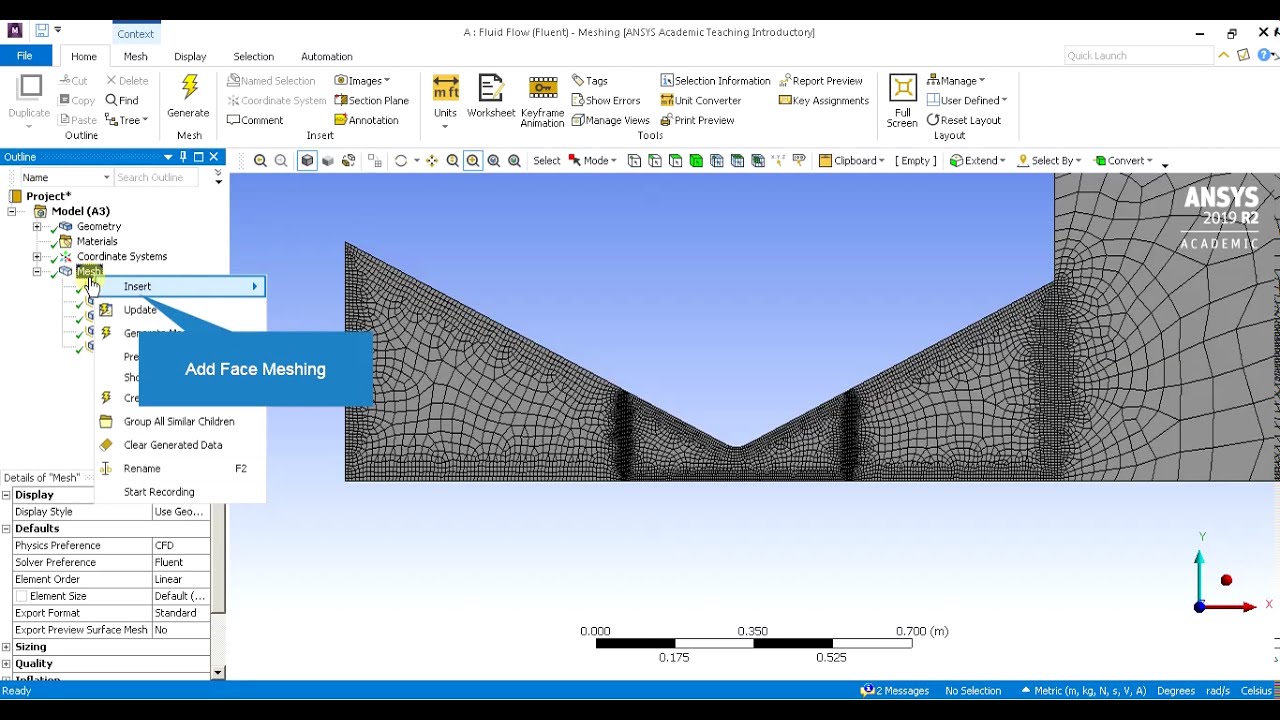This screenshot has height=720, width=1280.
Task: Click the Materials folder icon in tree
Action: point(66,241)
